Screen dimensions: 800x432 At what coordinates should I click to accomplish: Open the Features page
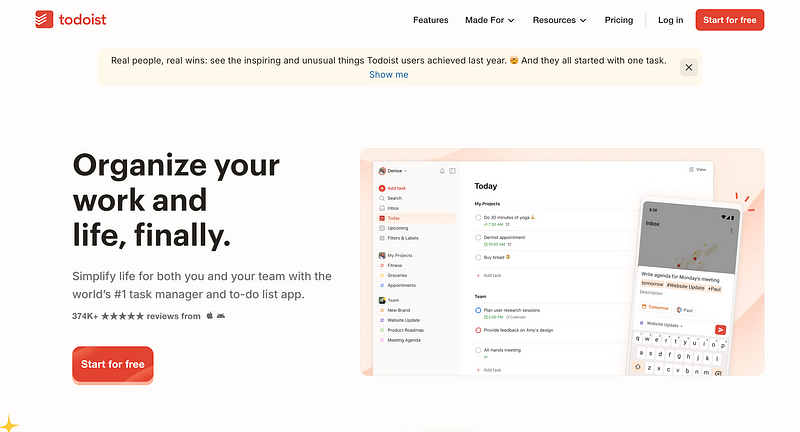point(431,20)
